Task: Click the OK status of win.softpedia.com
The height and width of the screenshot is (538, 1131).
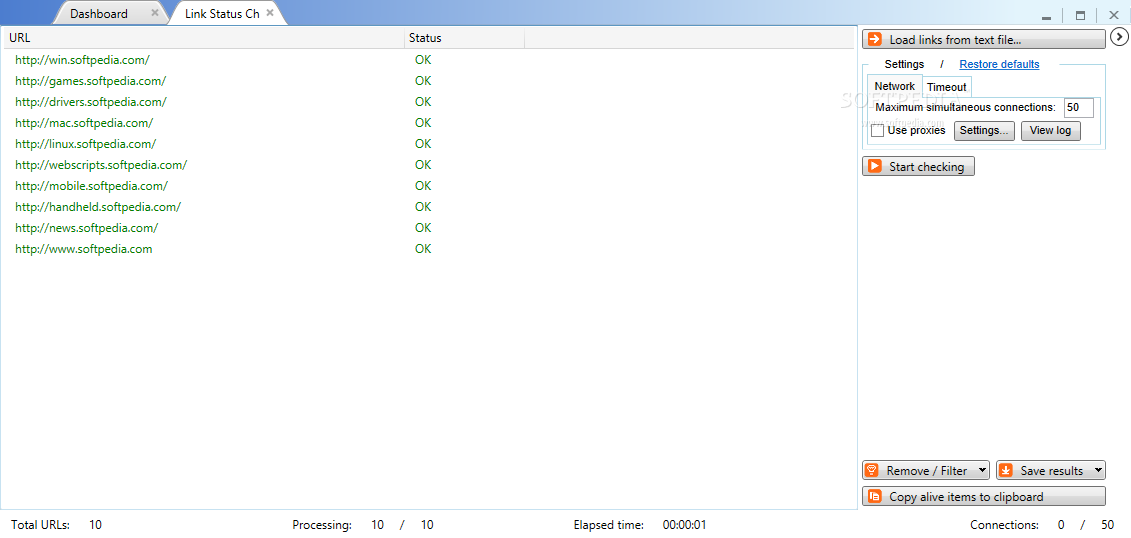Action: [423, 60]
